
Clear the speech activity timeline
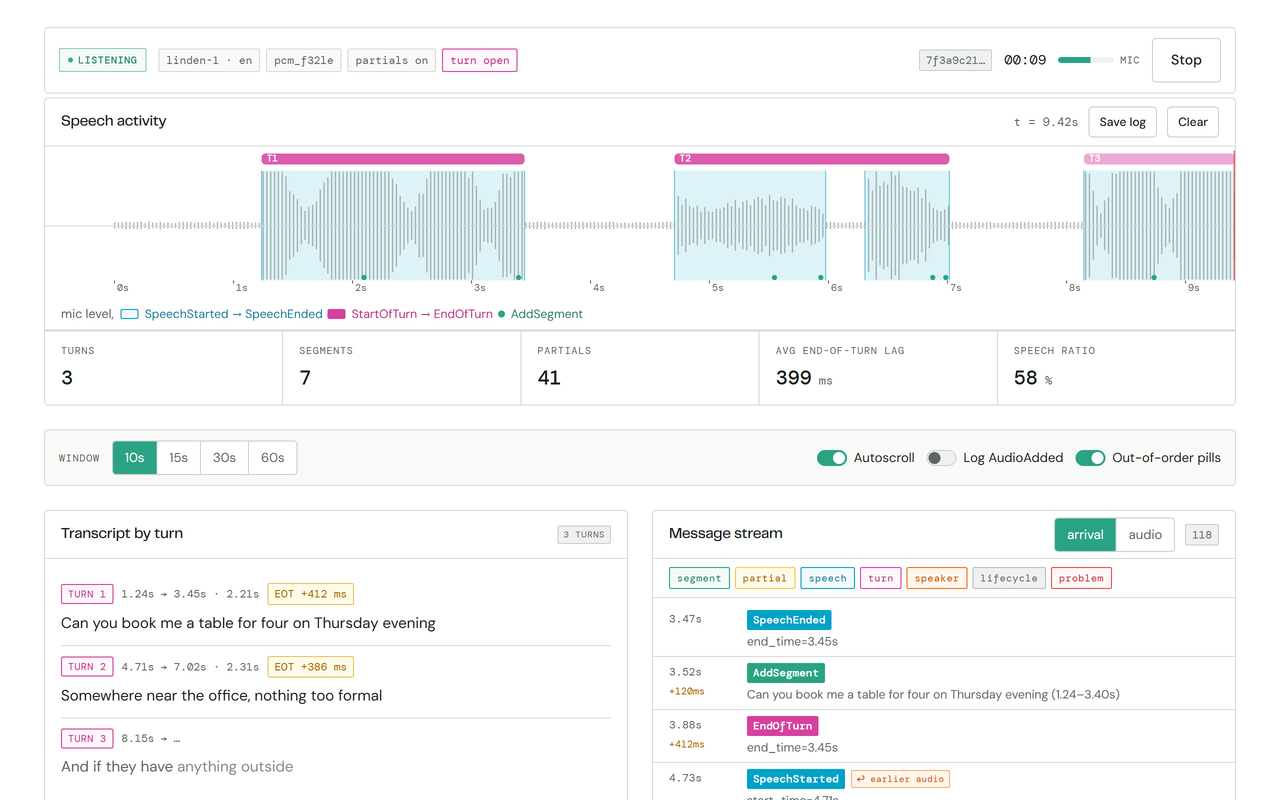coord(1192,122)
